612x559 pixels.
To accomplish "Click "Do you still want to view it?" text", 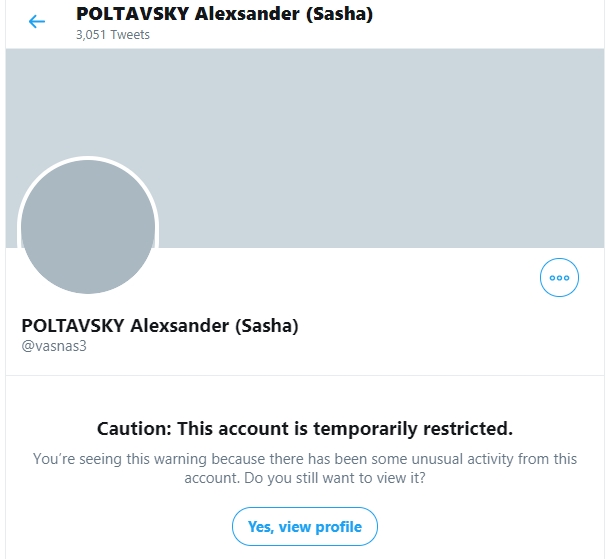I will coord(334,478).
